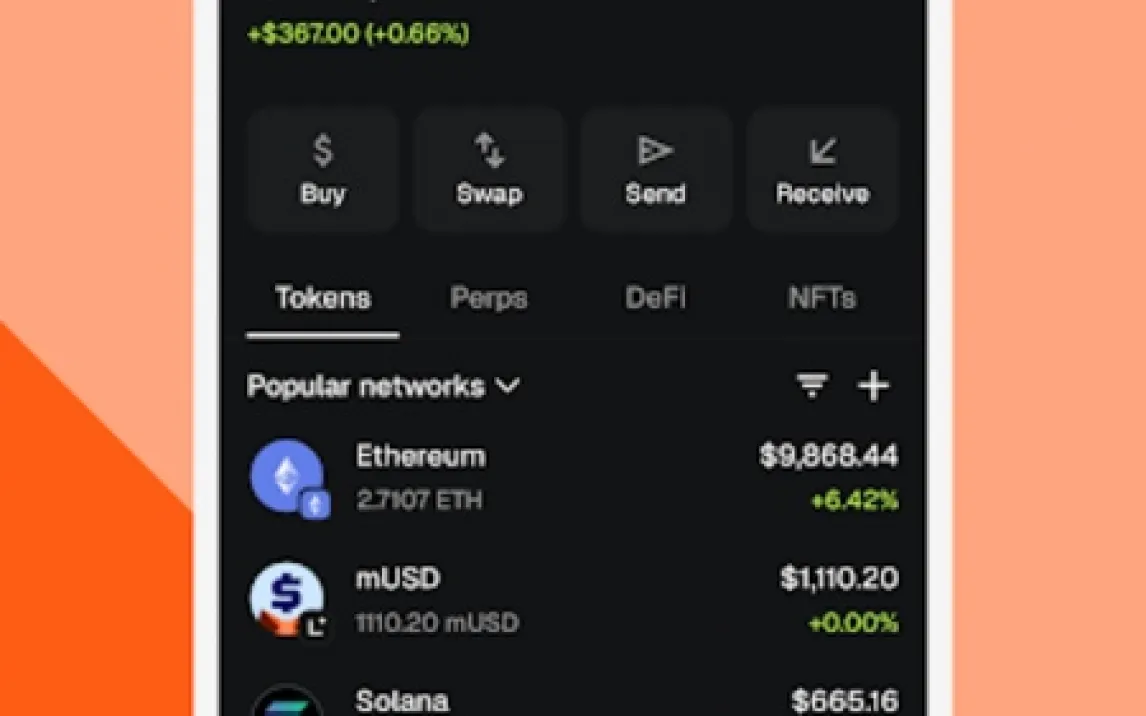Open the token filter icon

pyautogui.click(x=812, y=385)
